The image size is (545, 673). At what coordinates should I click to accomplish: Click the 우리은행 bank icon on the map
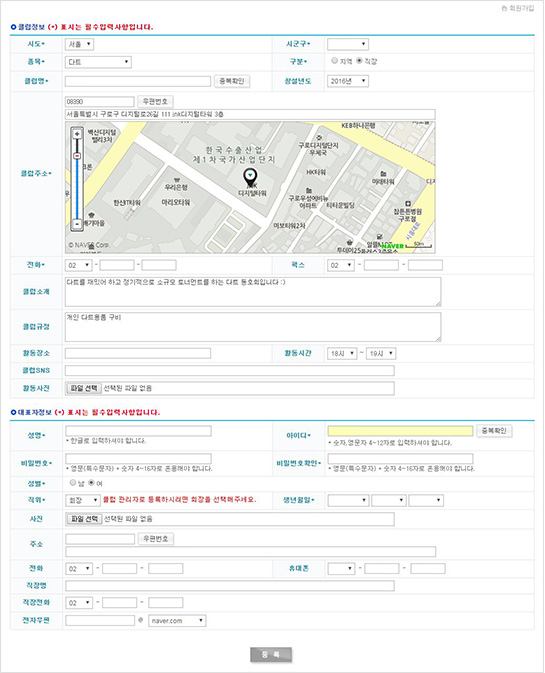(x=176, y=180)
